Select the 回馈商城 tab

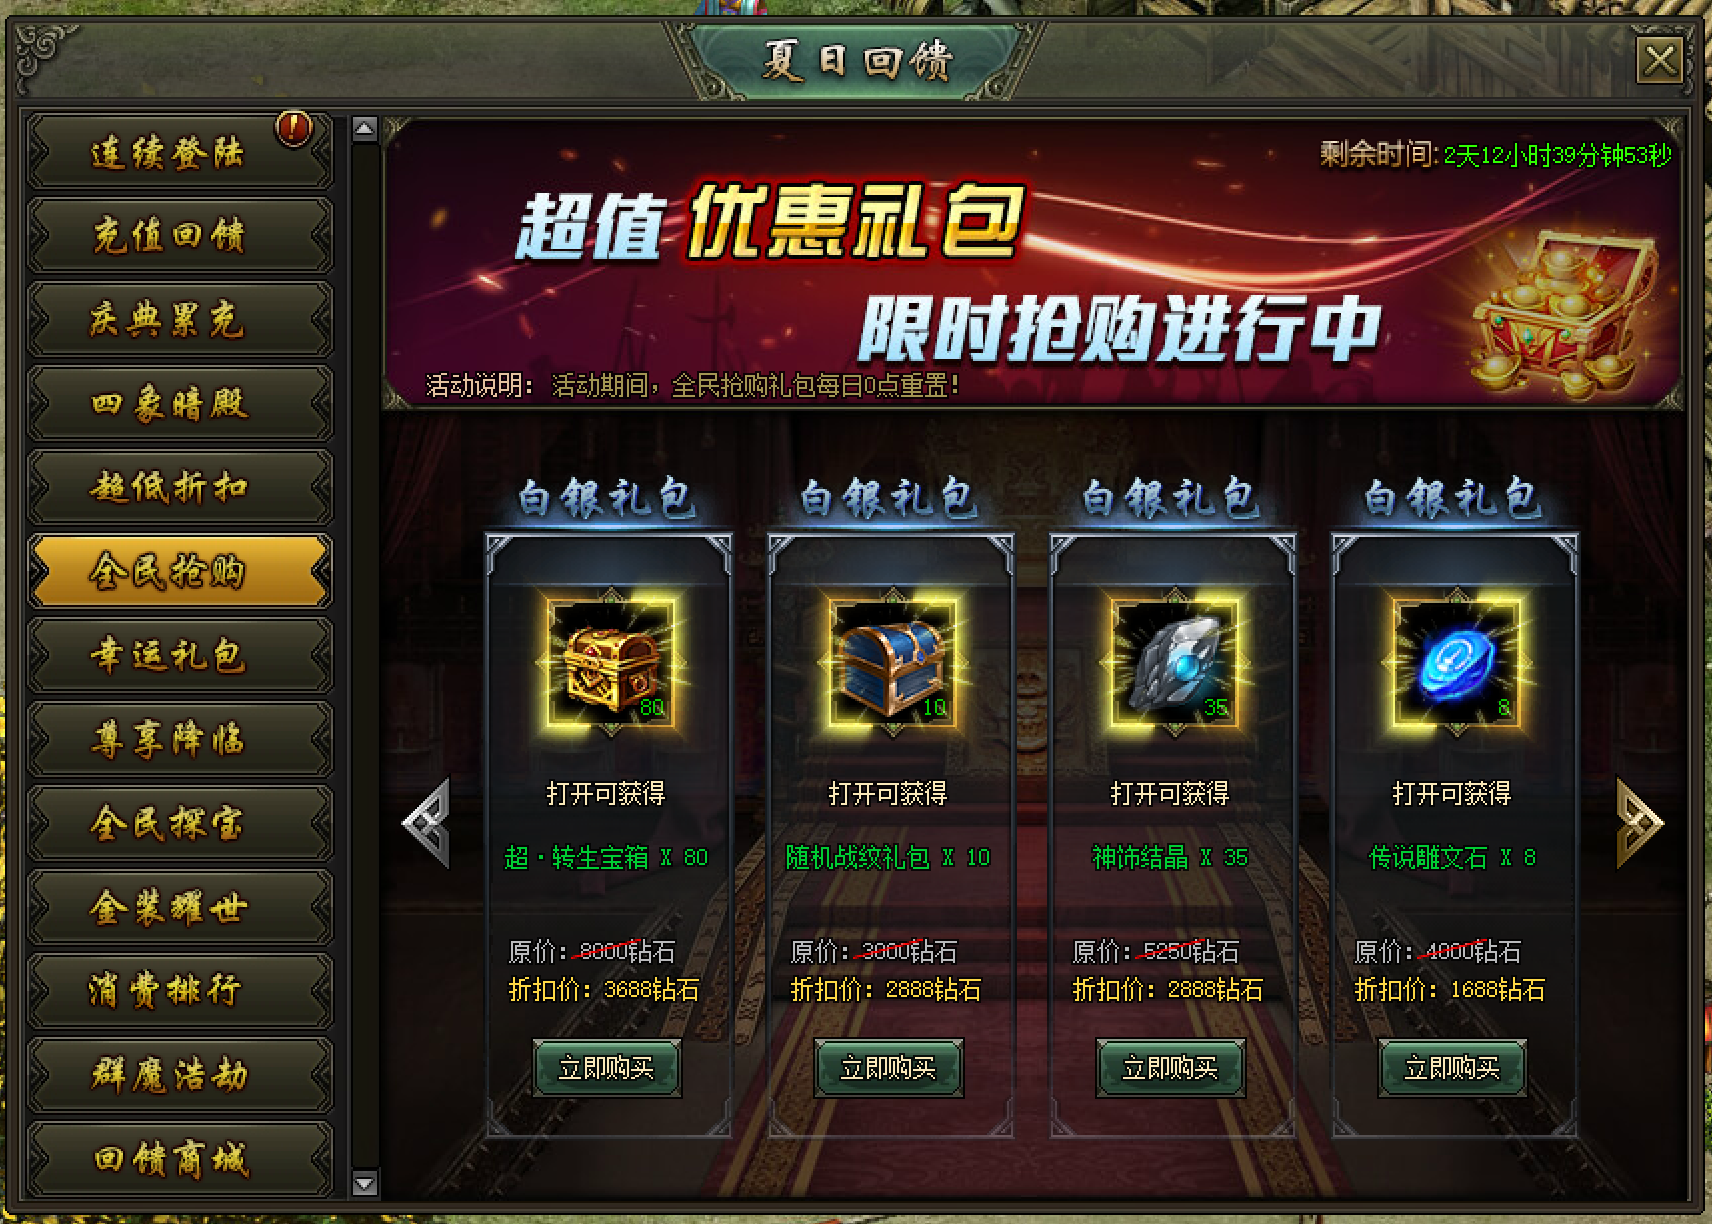click(180, 1160)
